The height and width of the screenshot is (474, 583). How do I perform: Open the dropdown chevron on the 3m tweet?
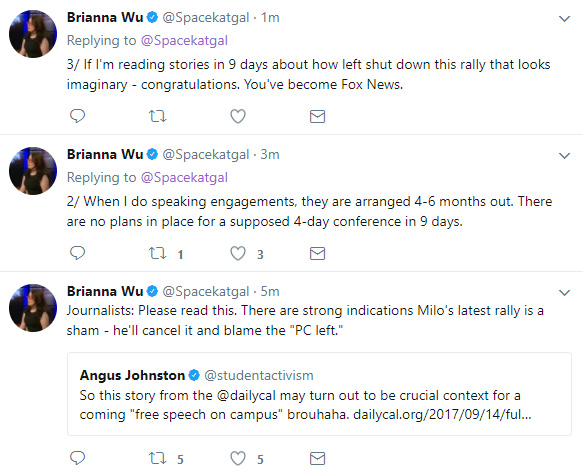click(564, 156)
